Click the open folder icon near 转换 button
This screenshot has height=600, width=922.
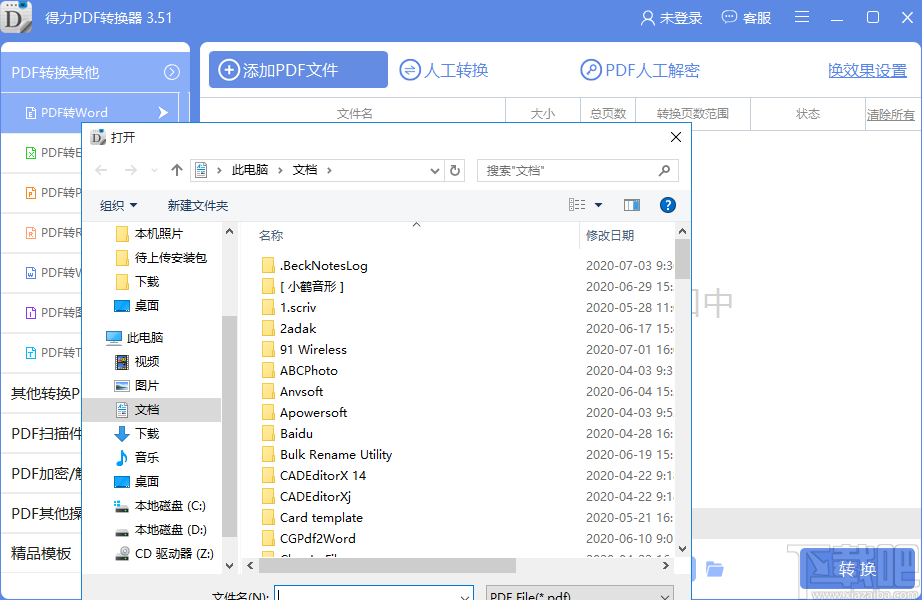[714, 568]
